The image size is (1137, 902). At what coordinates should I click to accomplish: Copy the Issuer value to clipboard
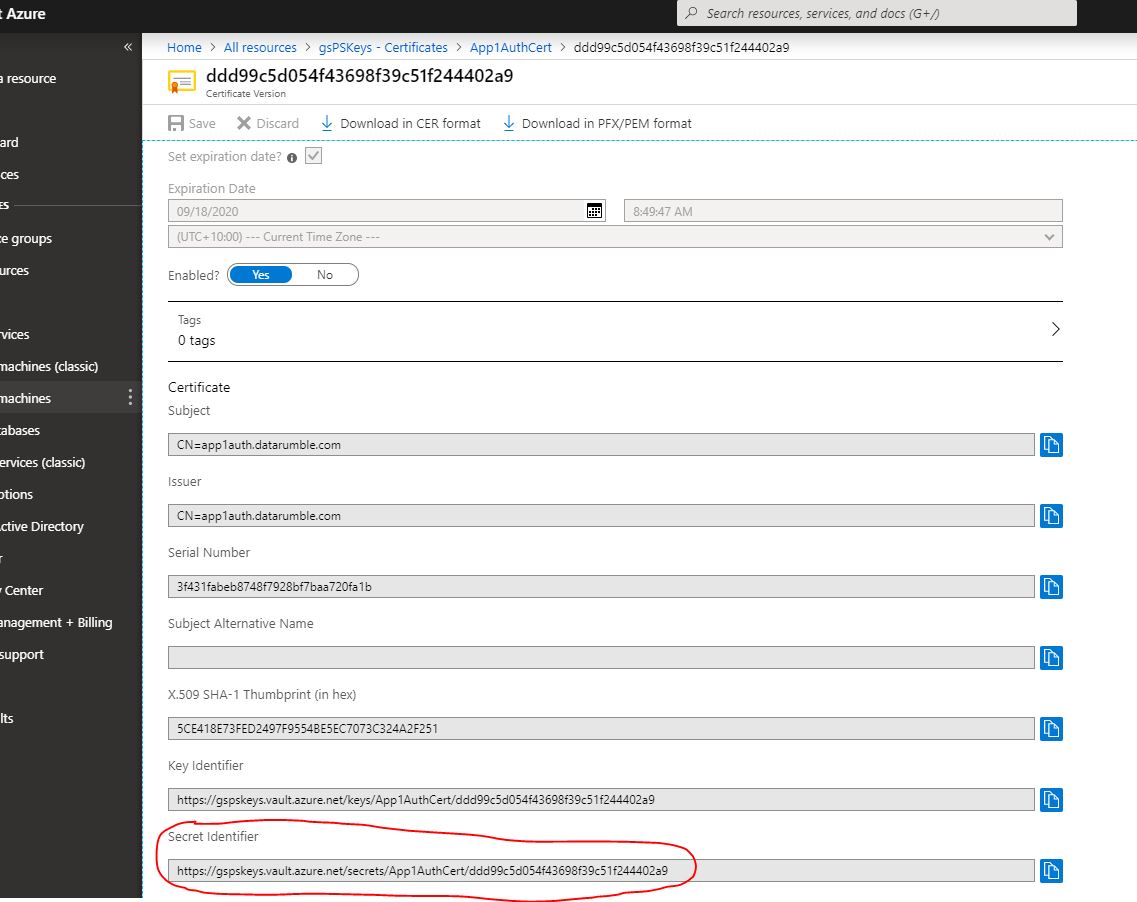(1051, 516)
